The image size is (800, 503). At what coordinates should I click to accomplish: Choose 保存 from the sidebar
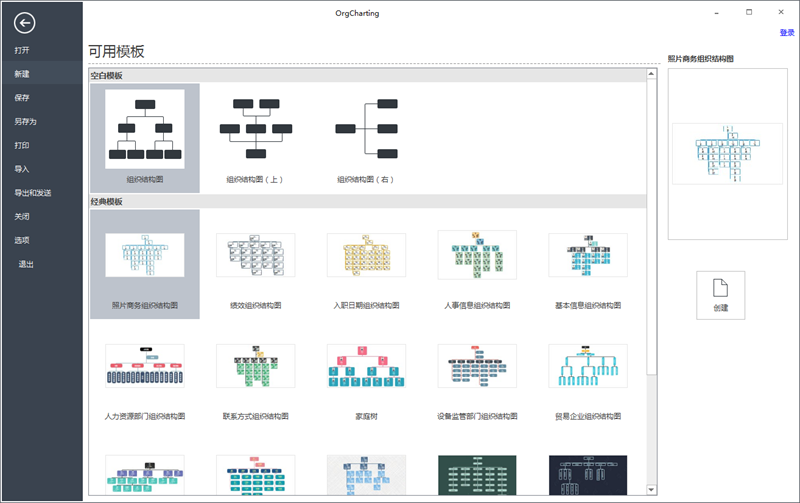(x=22, y=98)
